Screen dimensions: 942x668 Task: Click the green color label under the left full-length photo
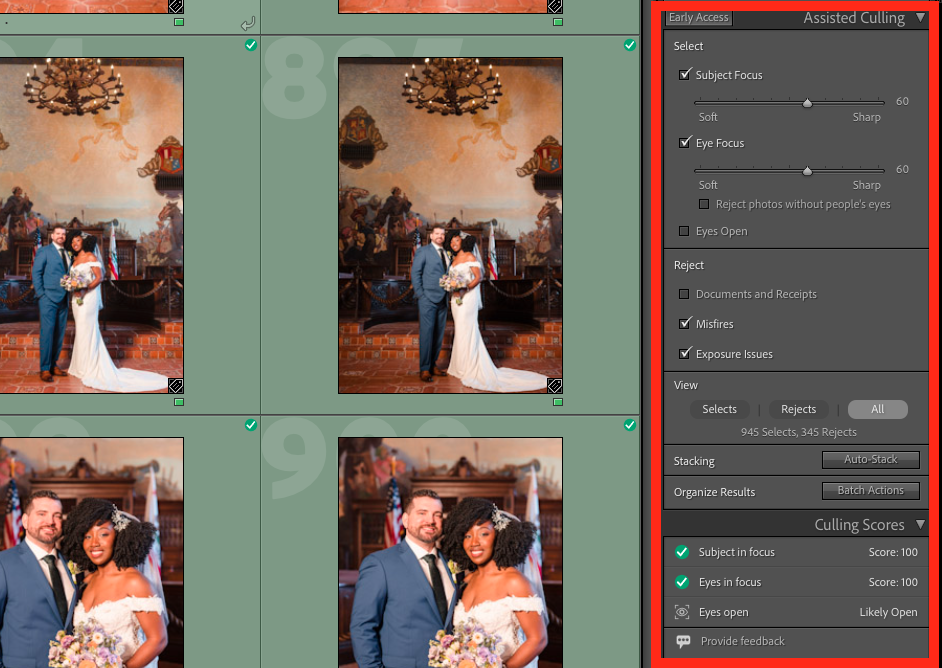[179, 402]
